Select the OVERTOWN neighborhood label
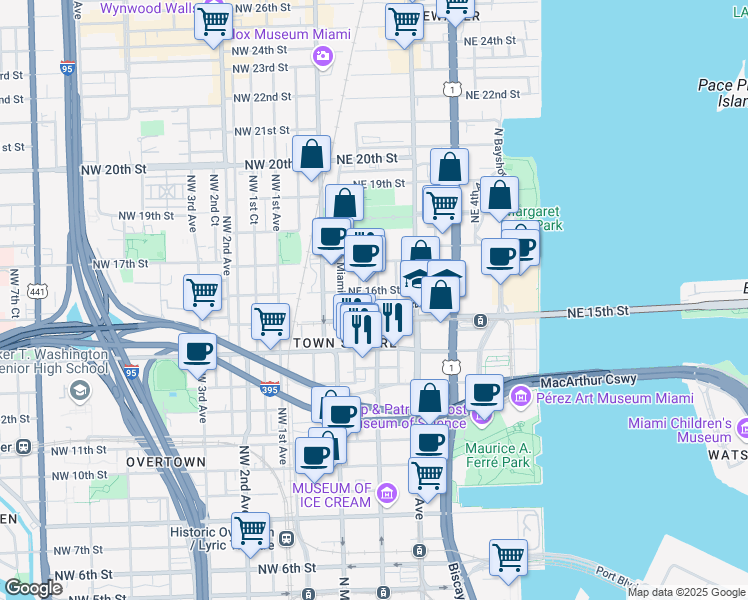The height and width of the screenshot is (600, 748). click(x=166, y=462)
